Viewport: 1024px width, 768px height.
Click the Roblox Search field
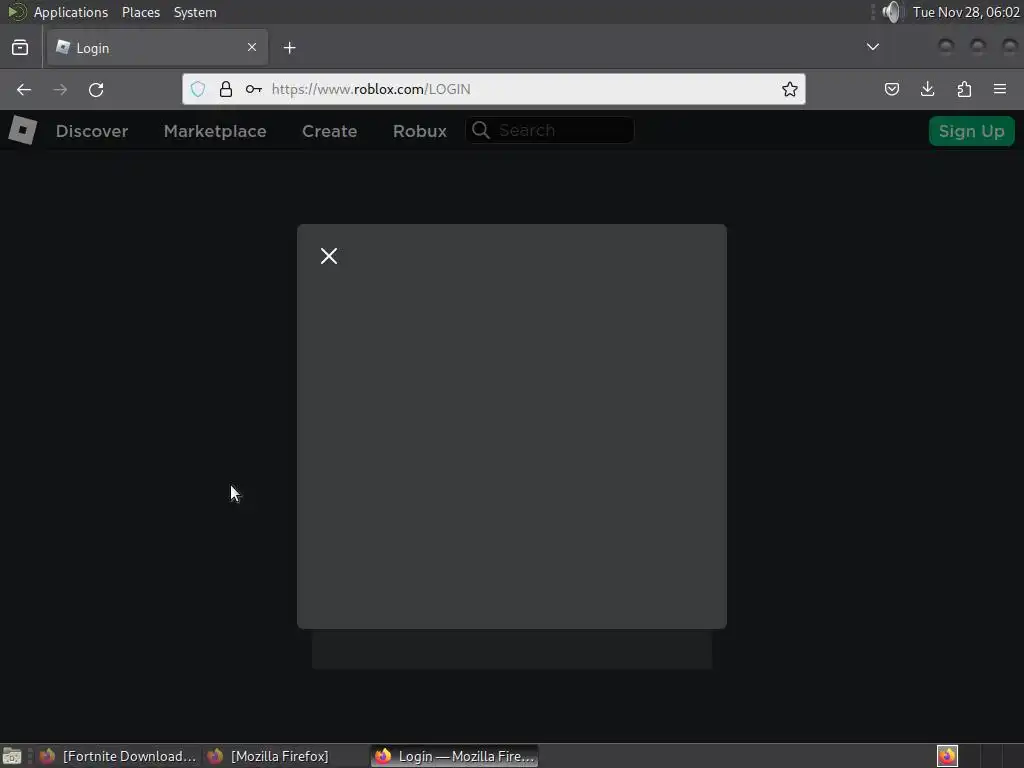click(550, 130)
